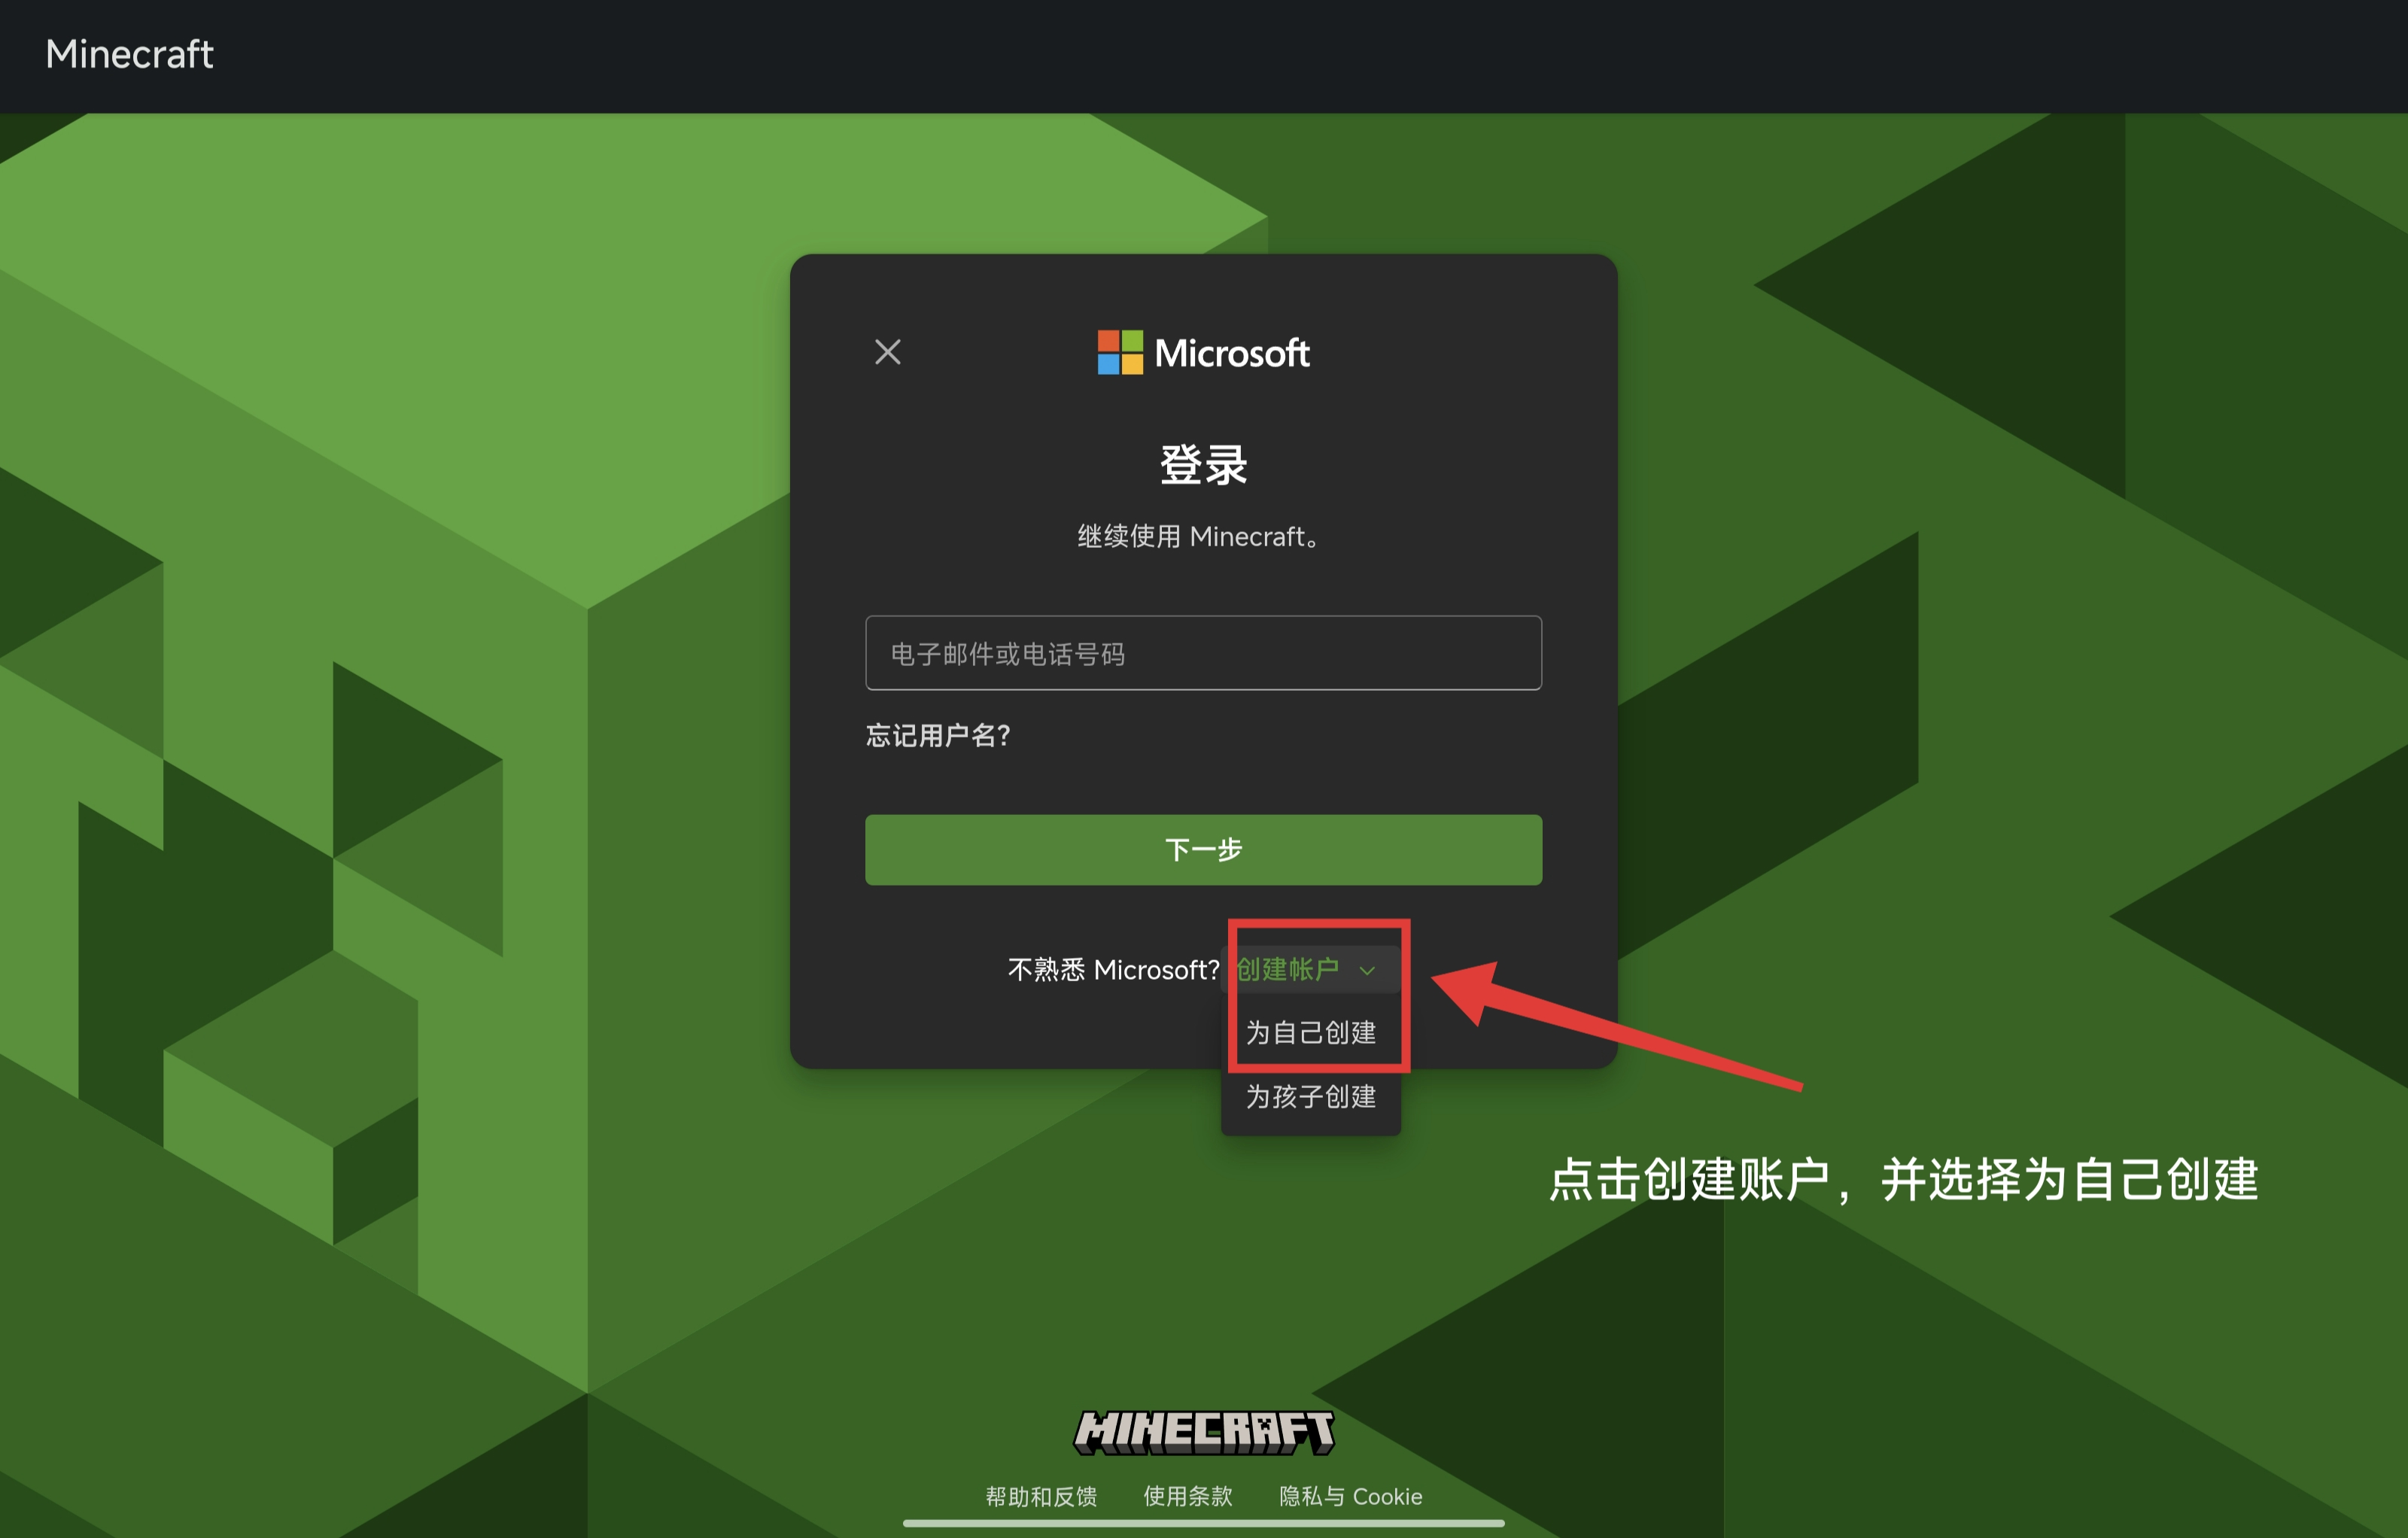
Task: Open the 隐私与 Cookie footer link
Action: pos(1350,1496)
